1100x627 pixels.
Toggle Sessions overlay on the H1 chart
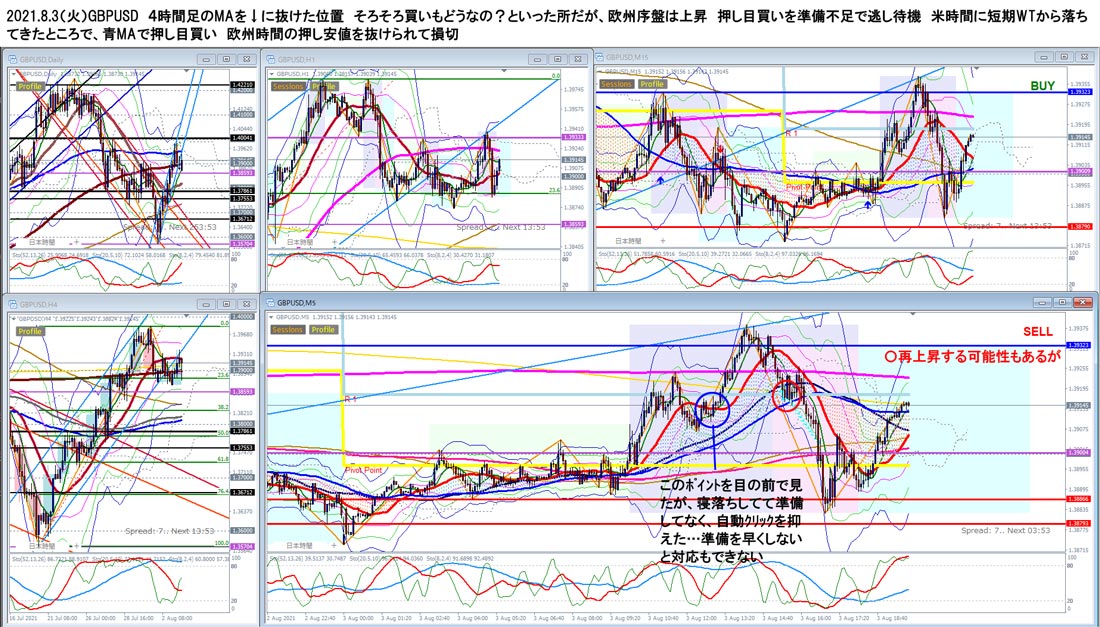(289, 86)
